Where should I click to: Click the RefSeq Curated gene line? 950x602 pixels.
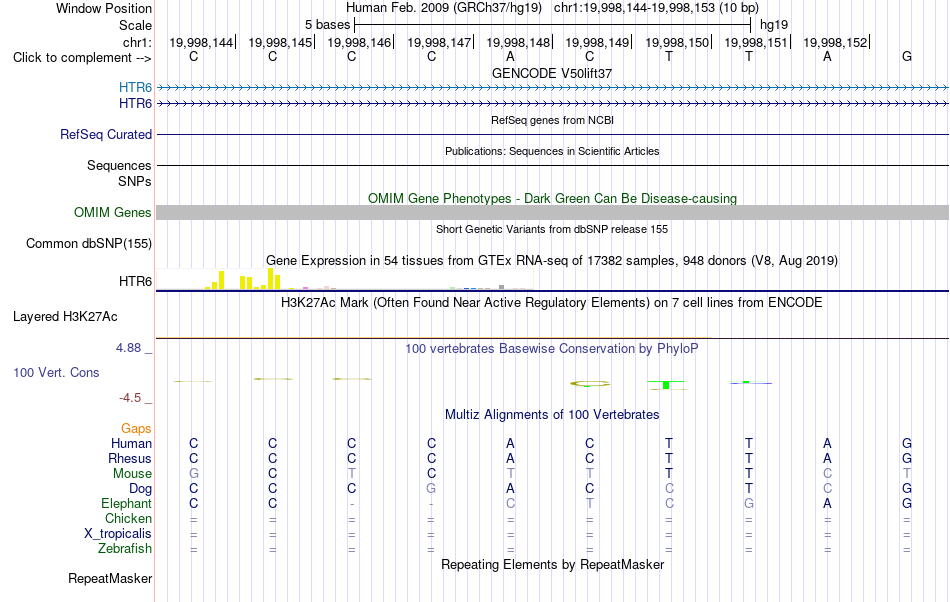[x=553, y=134]
